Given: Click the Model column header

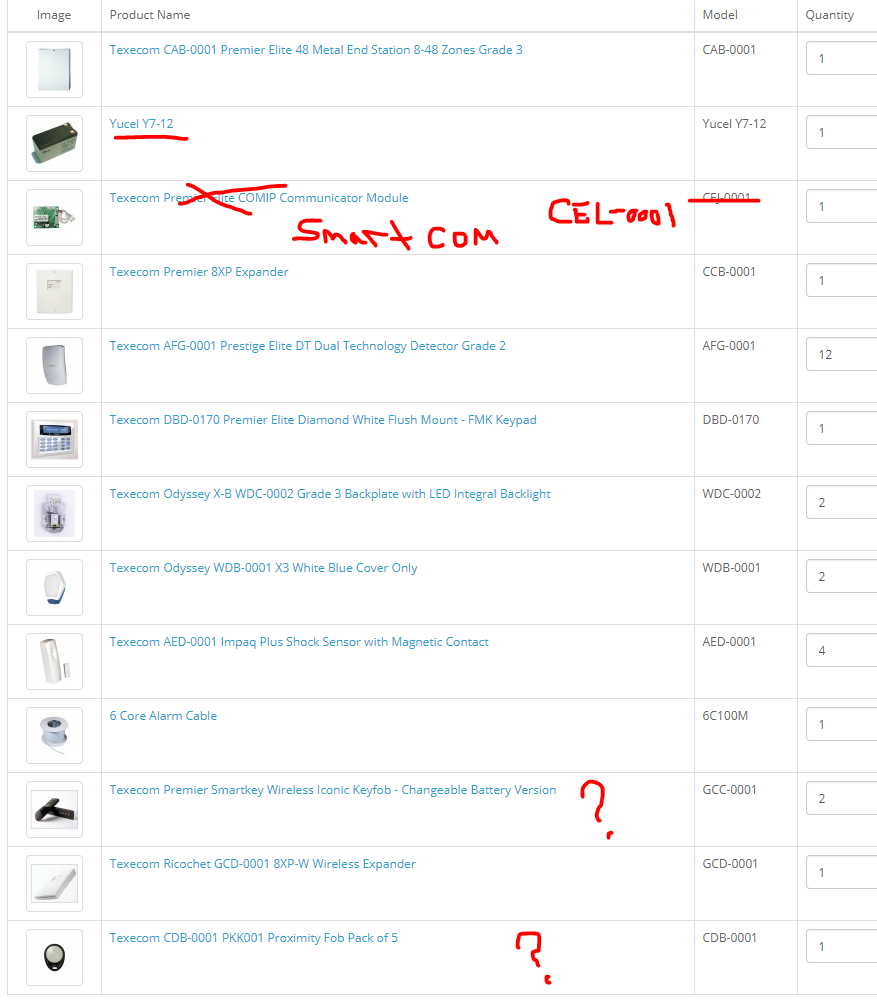Looking at the screenshot, I should point(720,15).
